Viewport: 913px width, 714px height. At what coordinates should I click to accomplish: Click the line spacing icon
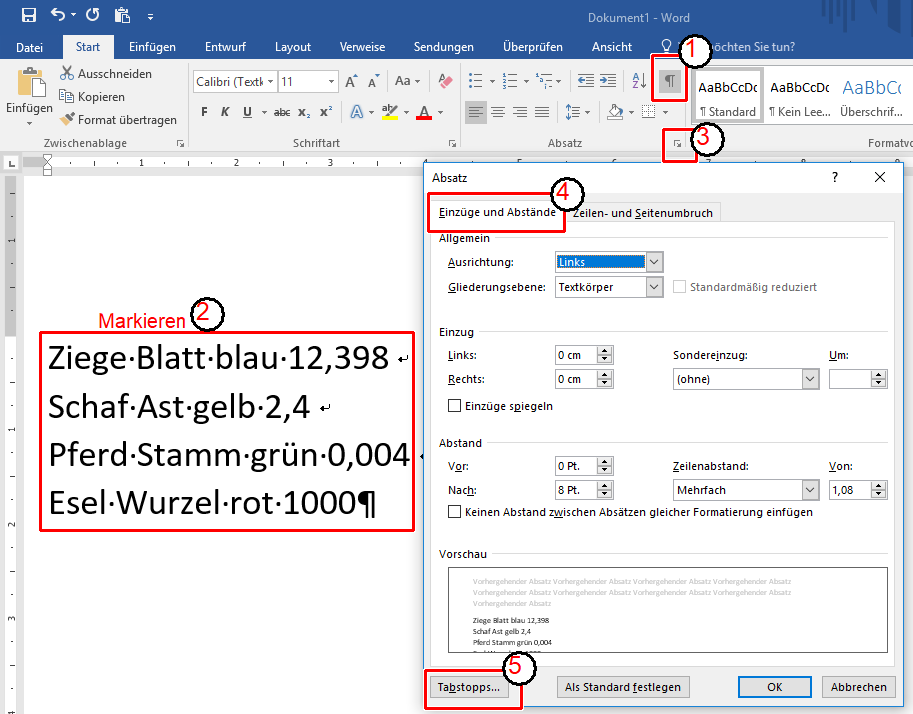tap(572, 112)
